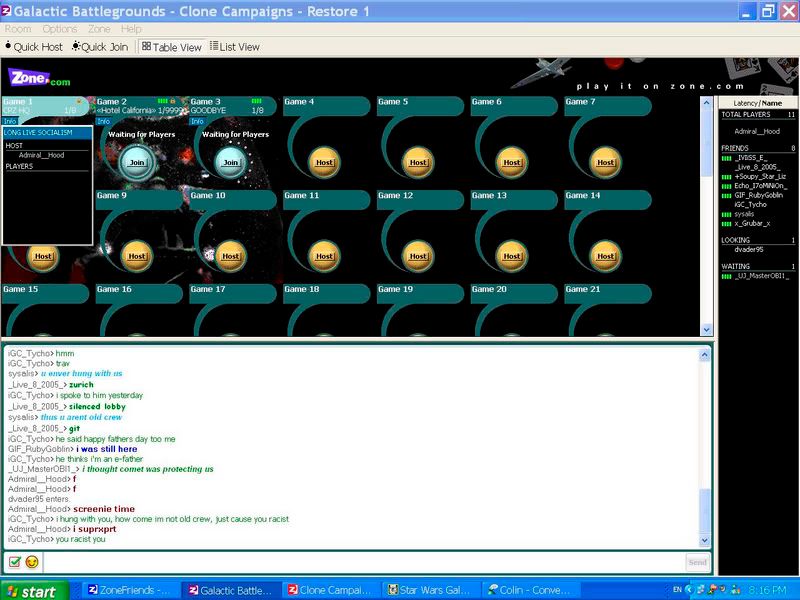Select friend Echo_I7oMiNiOn_ in player list

click(x=761, y=186)
